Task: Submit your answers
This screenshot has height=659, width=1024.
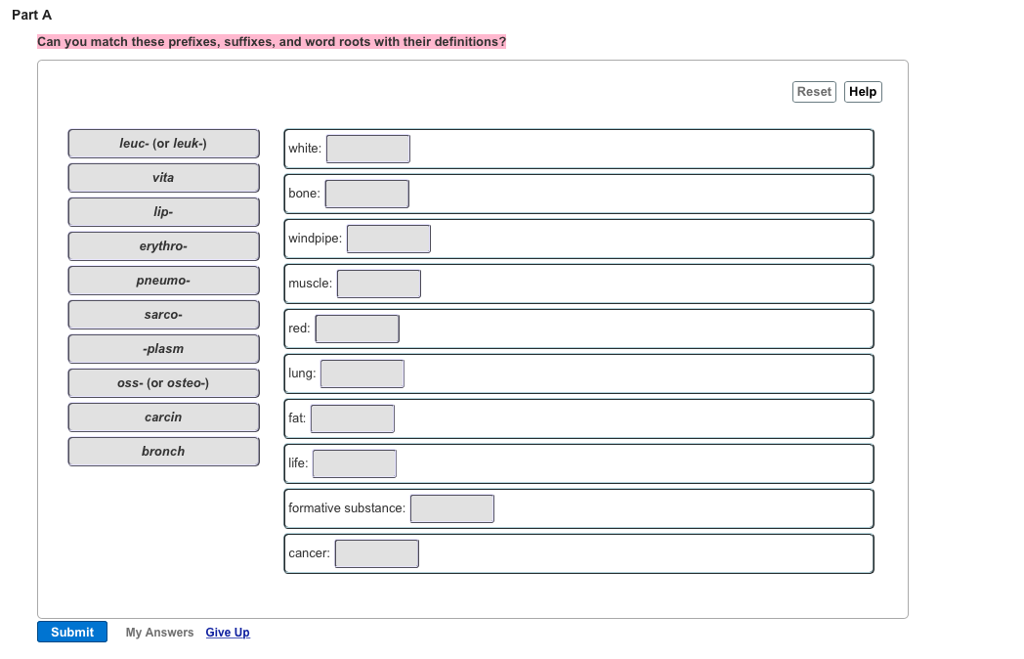Action: point(71,631)
